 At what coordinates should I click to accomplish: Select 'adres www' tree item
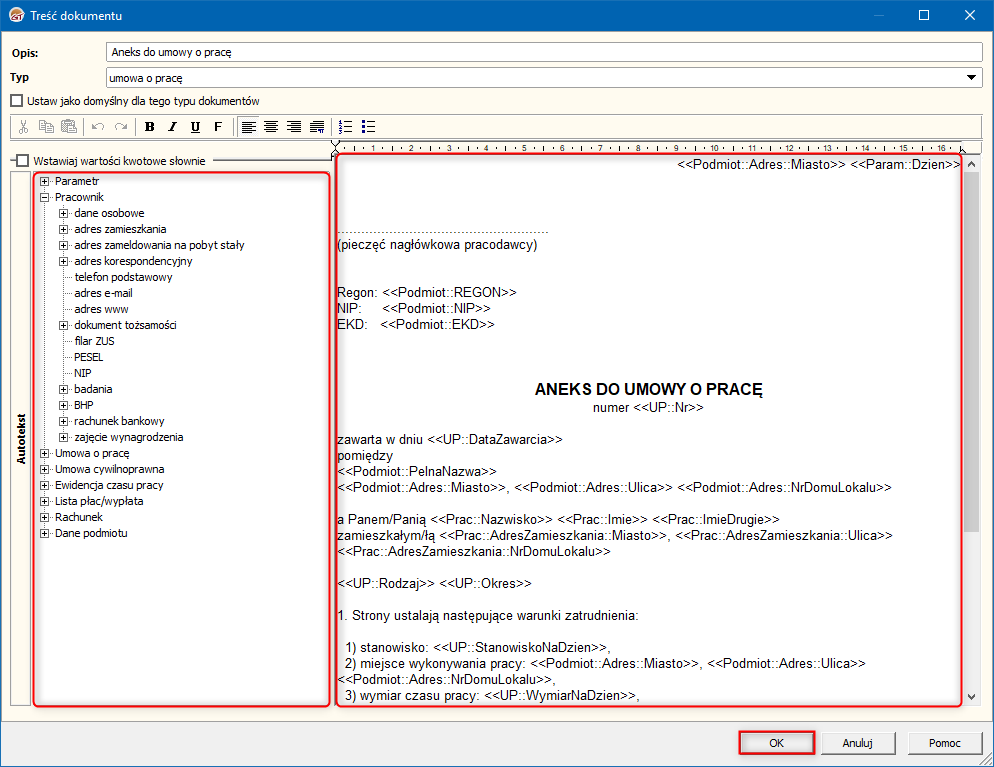[101, 309]
